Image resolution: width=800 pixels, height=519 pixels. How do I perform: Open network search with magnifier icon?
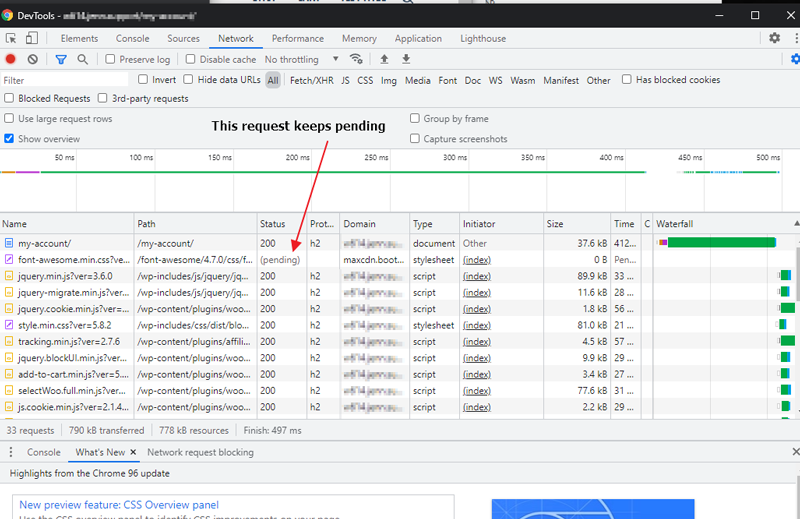tap(82, 59)
